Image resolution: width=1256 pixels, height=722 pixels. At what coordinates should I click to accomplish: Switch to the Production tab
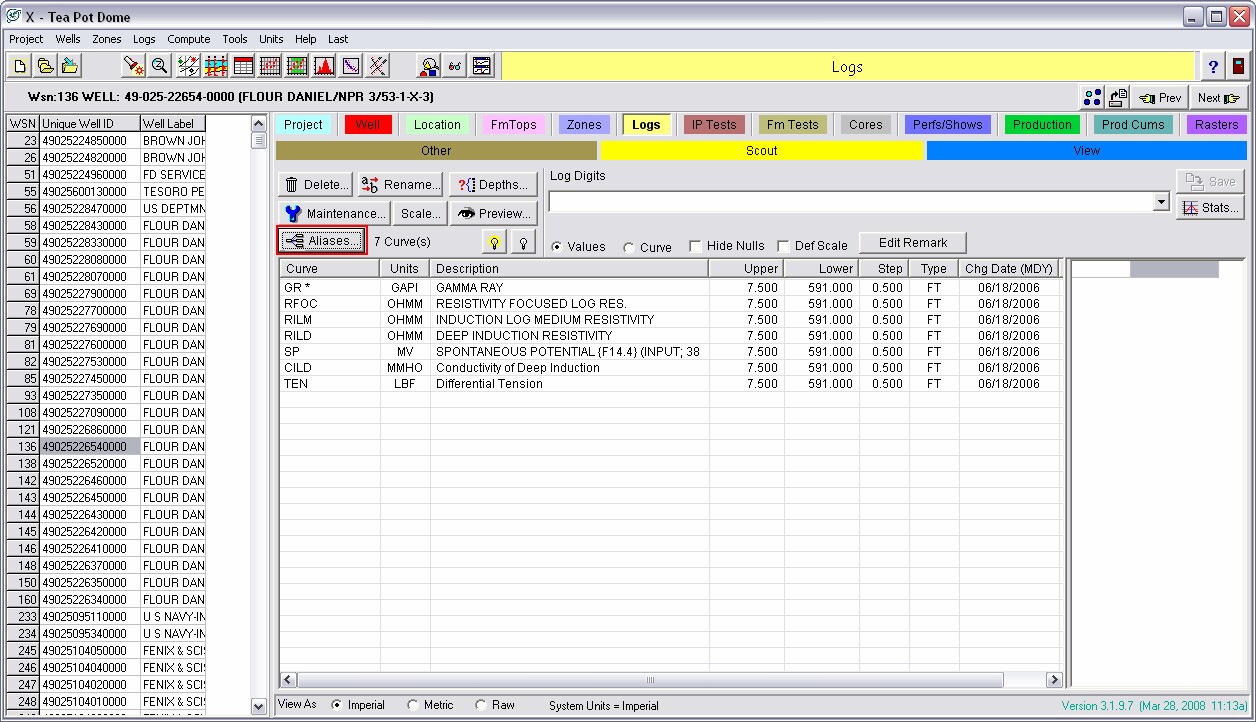click(1042, 125)
